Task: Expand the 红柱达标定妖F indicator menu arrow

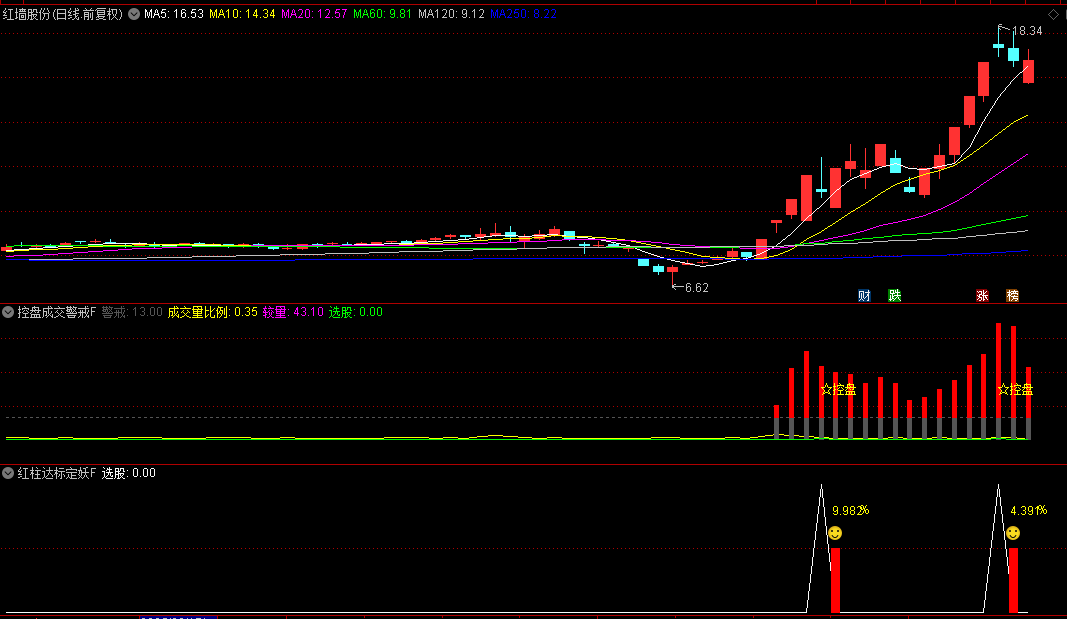Action: [x=9, y=473]
